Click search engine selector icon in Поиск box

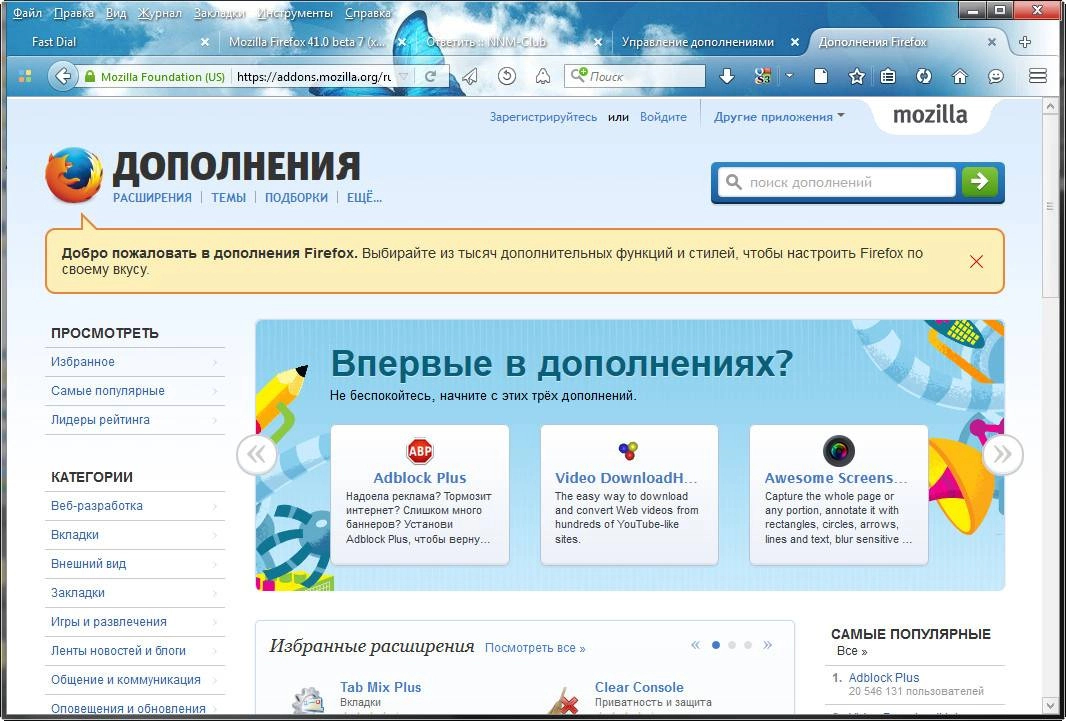[x=579, y=75]
